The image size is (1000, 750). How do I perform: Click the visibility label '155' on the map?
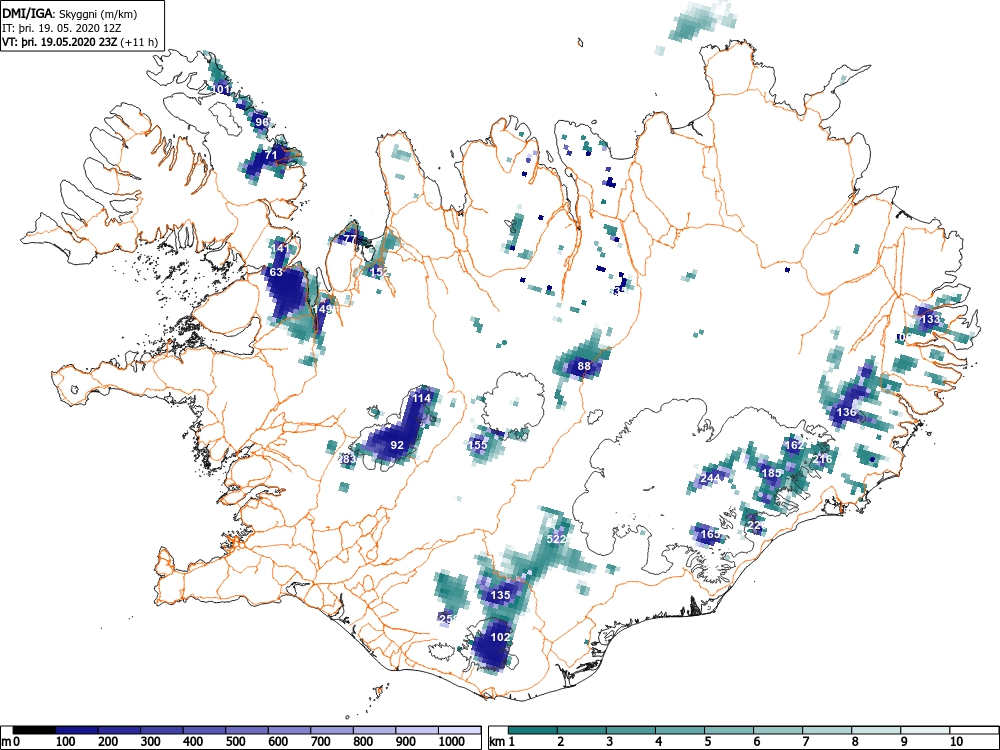(x=478, y=445)
